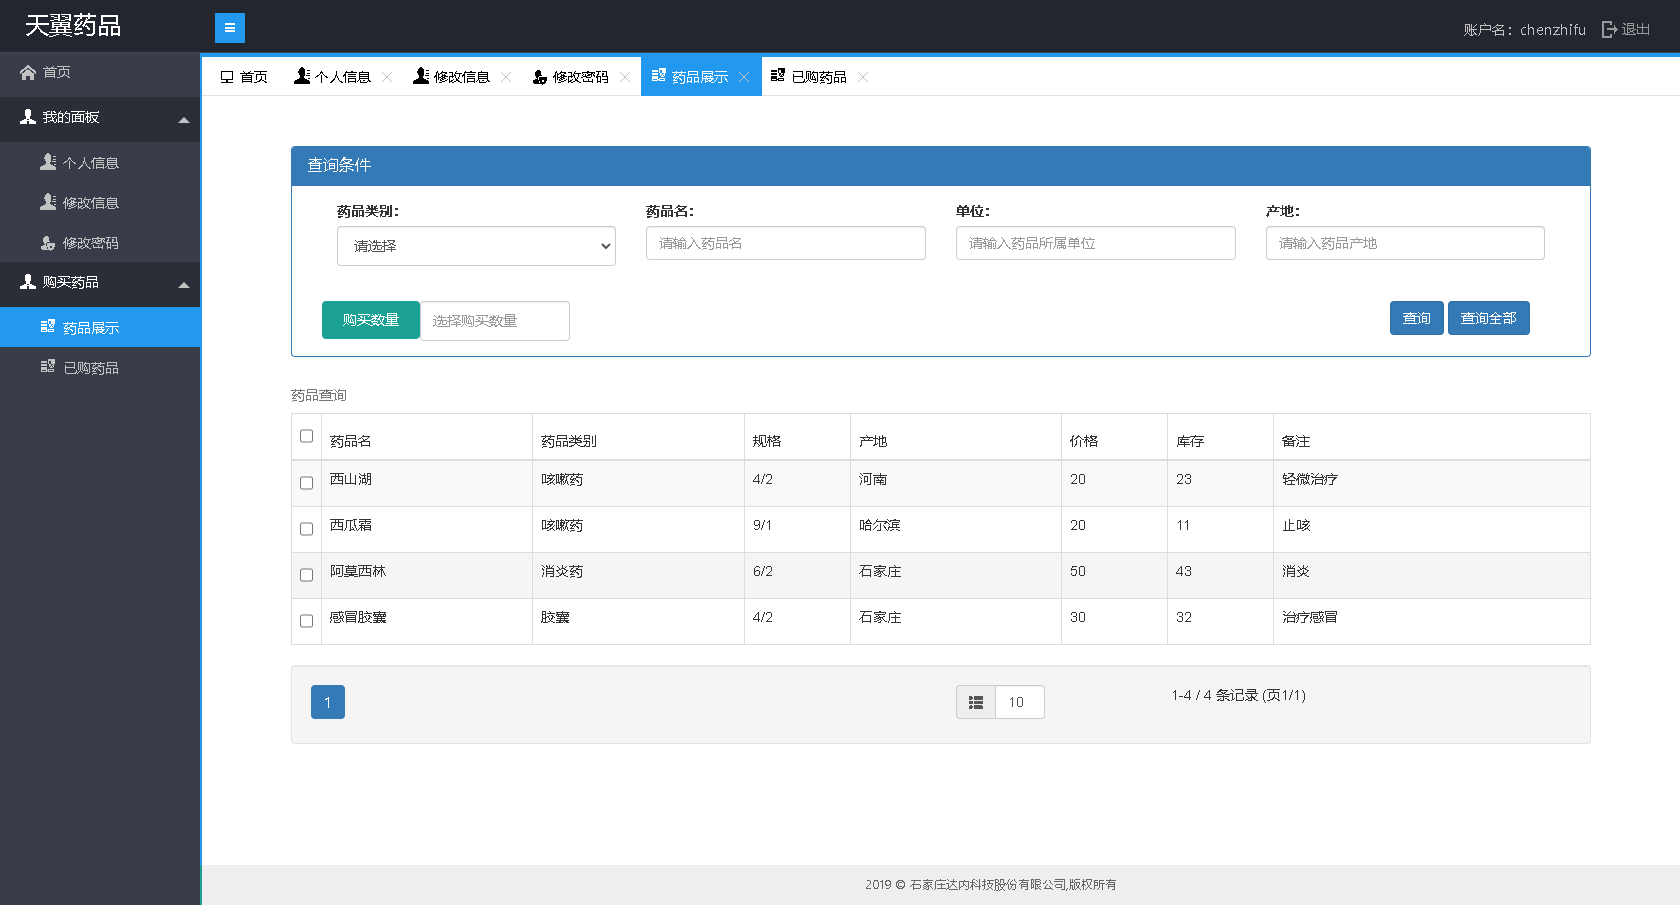Close the 已购药品 tab
This screenshot has width=1680, height=905.
(x=863, y=77)
